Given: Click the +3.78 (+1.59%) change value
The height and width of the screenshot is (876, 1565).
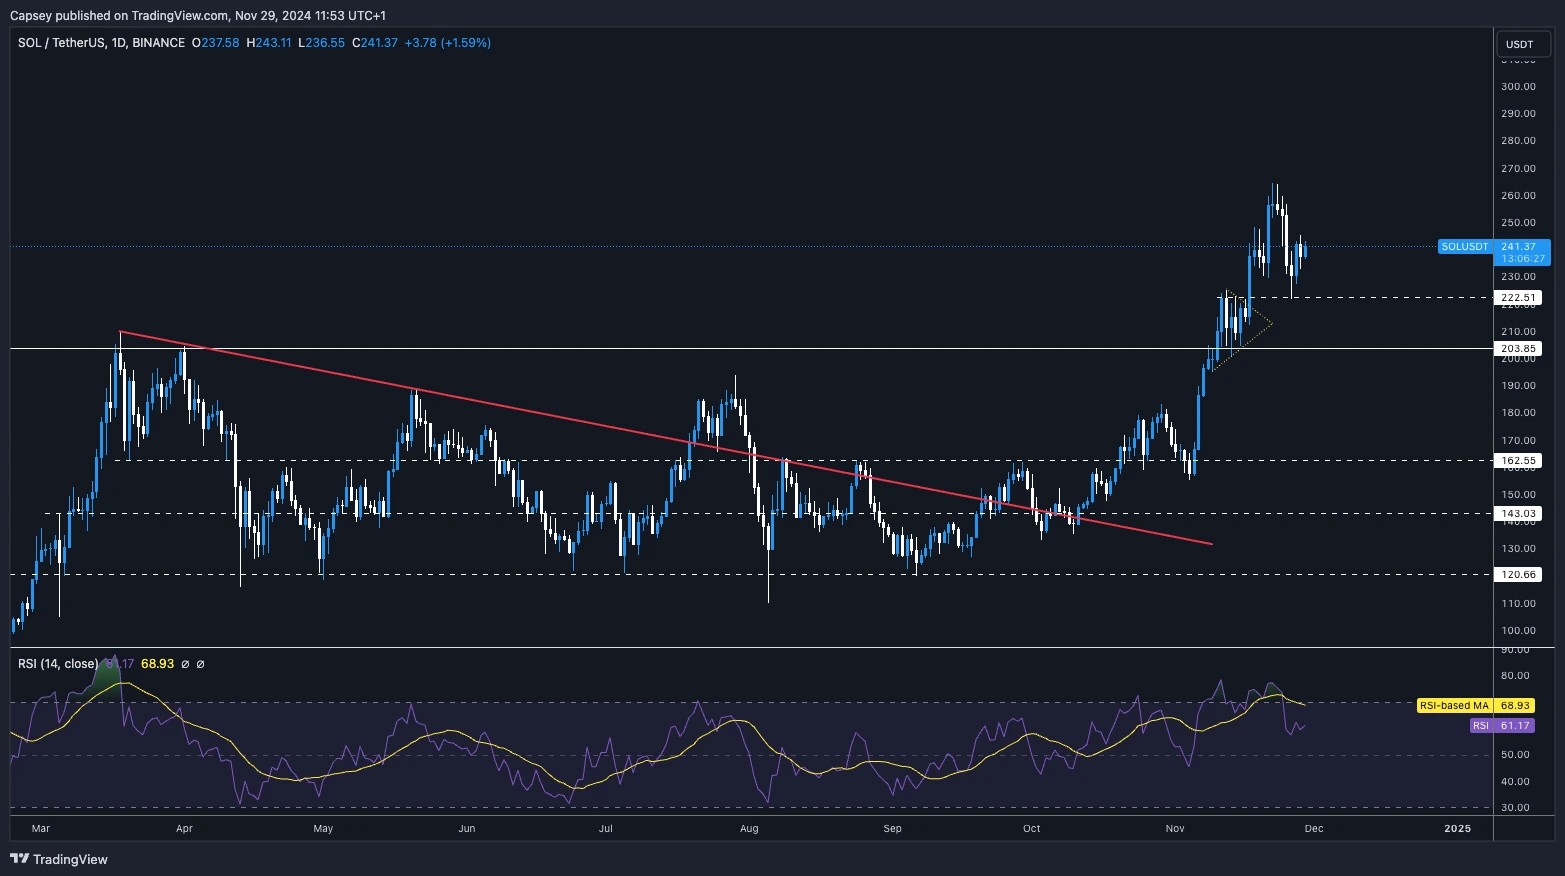Looking at the screenshot, I should point(449,43).
